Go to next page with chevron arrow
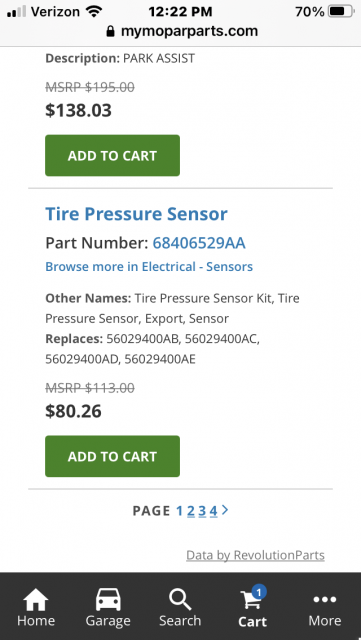 [x=225, y=510]
